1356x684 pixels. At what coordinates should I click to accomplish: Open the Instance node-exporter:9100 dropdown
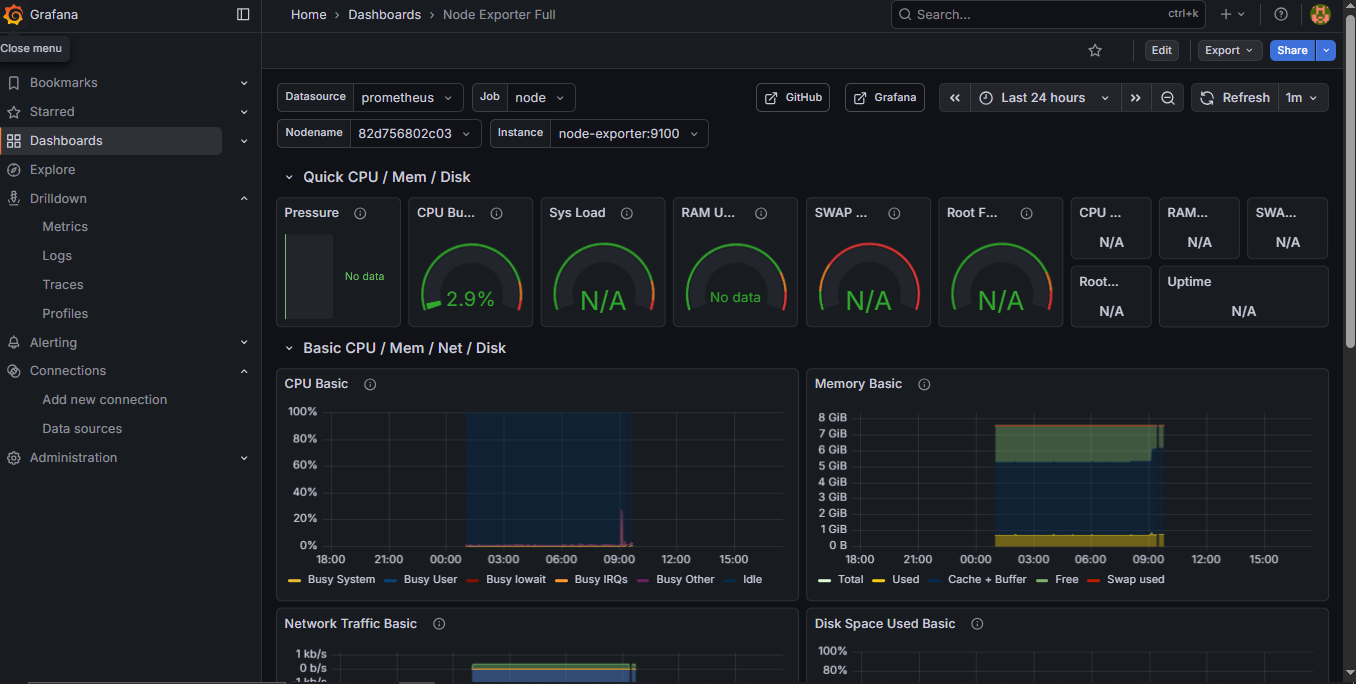[629, 134]
